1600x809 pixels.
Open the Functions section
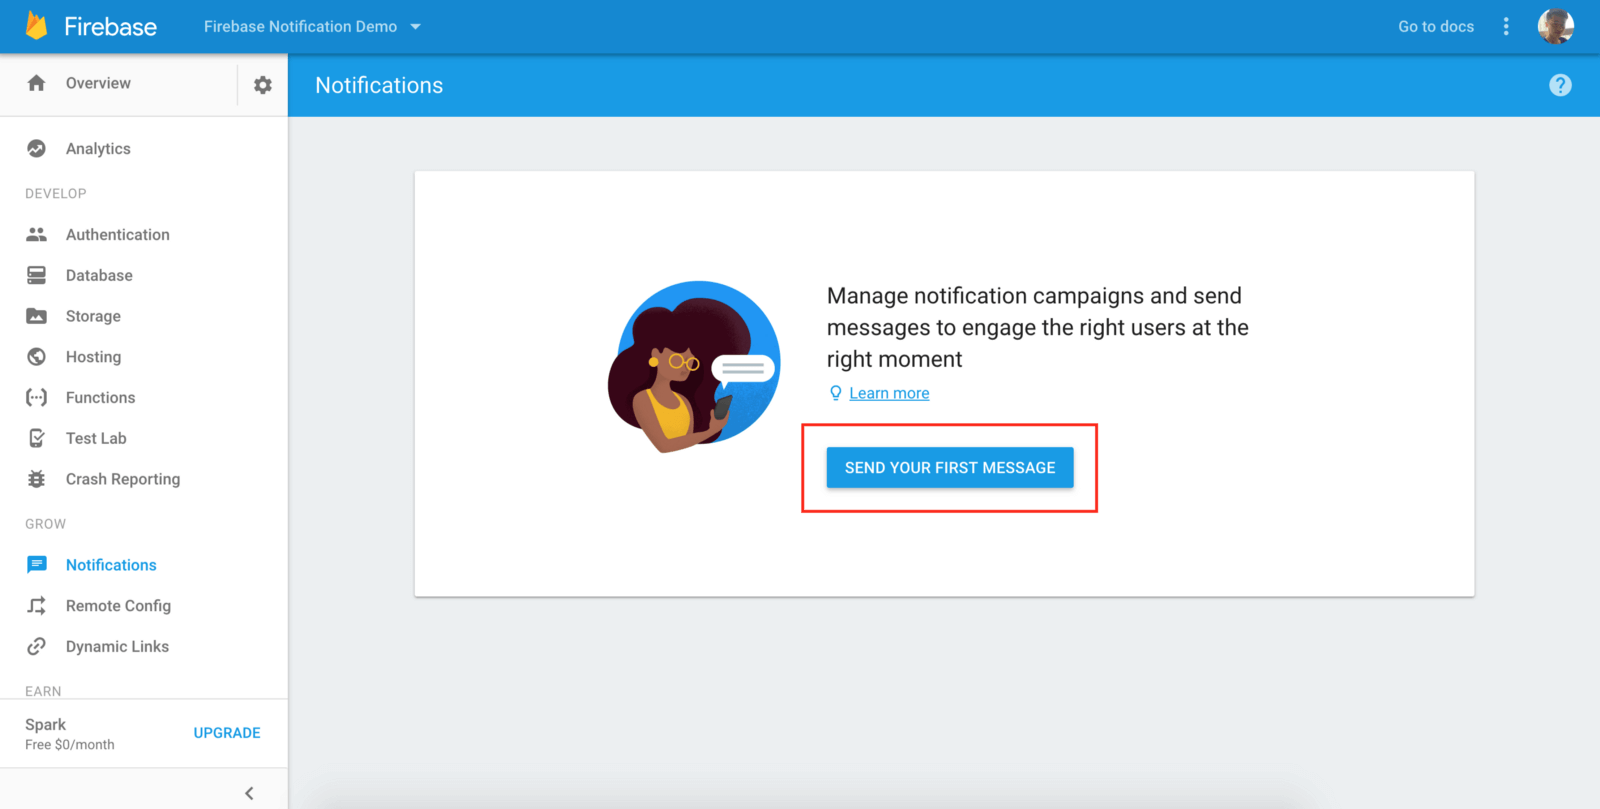100,397
